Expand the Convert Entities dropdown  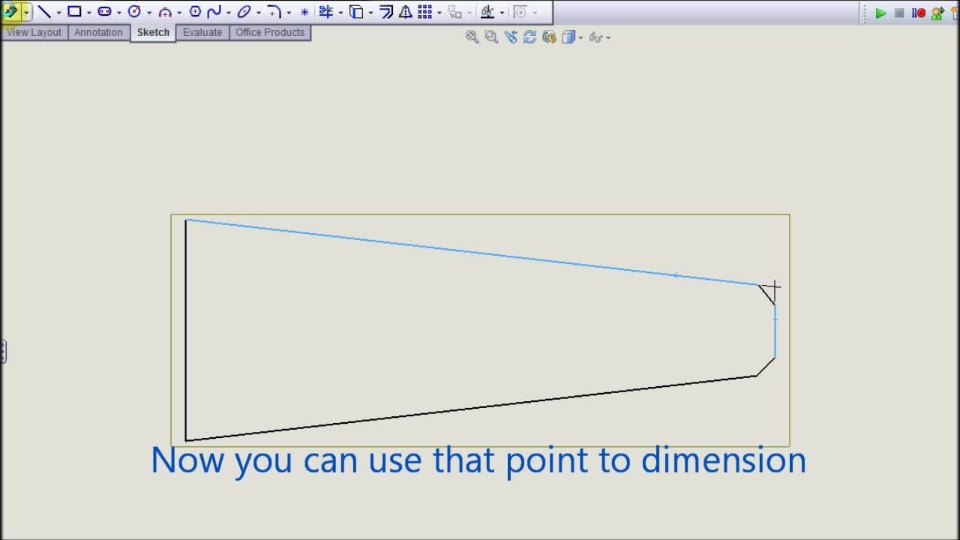coord(370,12)
